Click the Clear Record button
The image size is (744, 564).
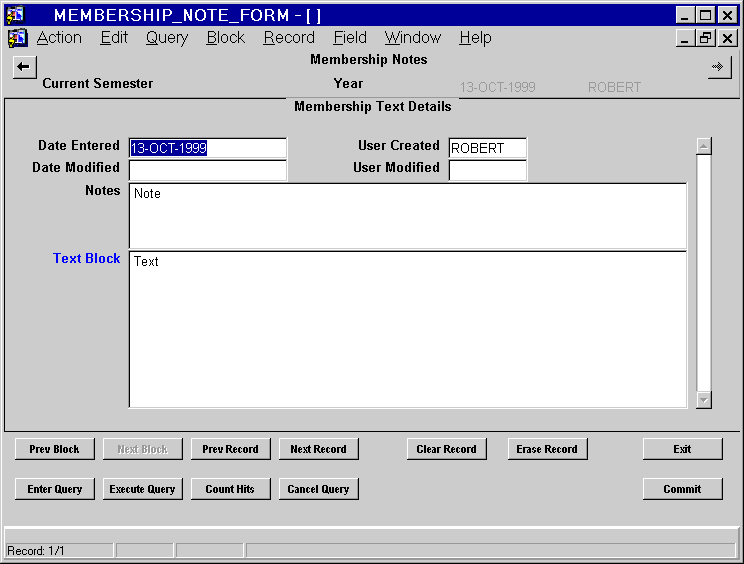coord(446,449)
